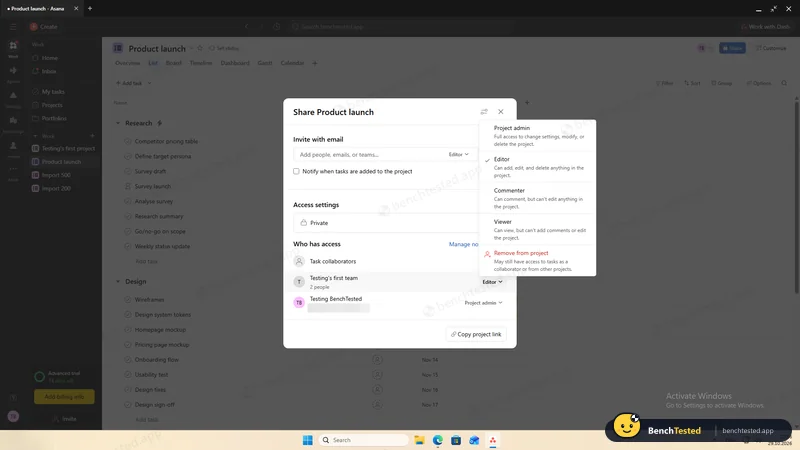
Task: Choose Viewer role from menu
Action: coord(538,229)
